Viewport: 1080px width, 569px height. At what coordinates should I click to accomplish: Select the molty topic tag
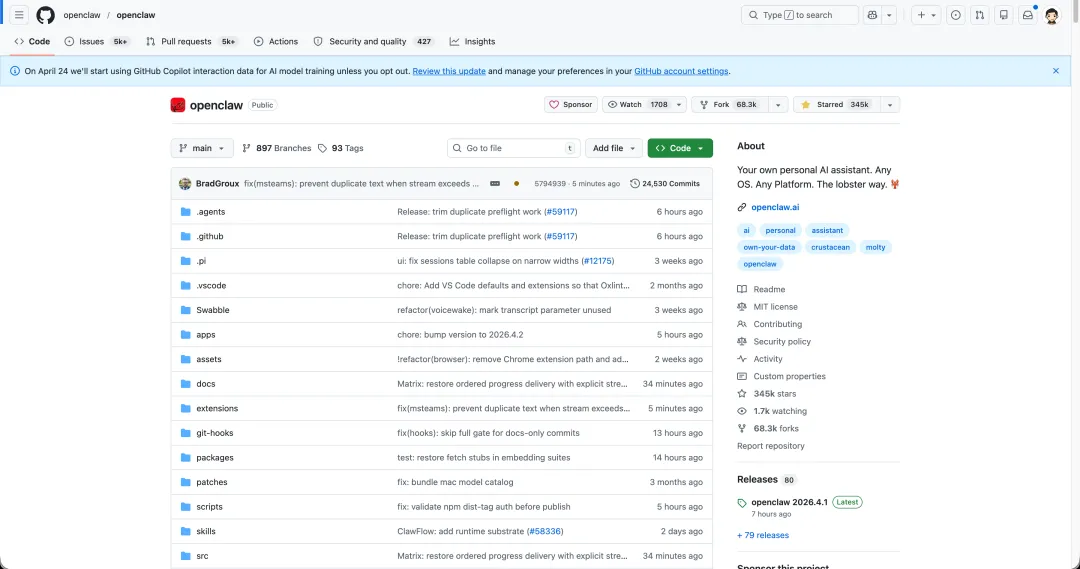[x=875, y=247]
